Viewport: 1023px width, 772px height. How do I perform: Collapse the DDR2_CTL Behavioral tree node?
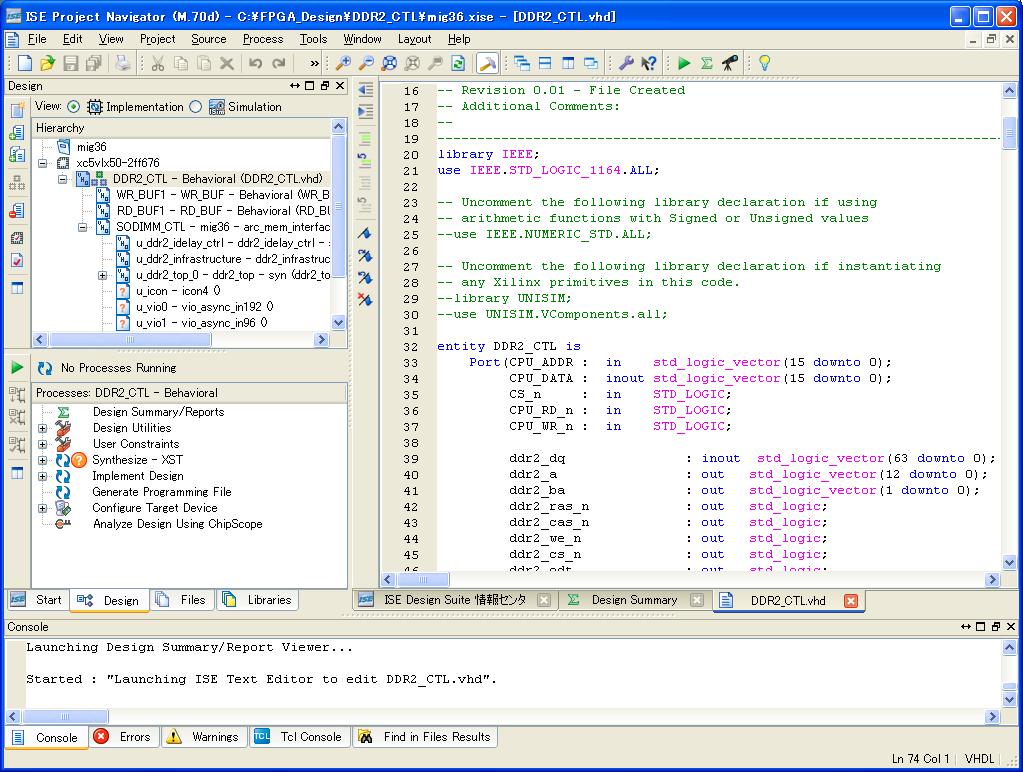[63, 179]
